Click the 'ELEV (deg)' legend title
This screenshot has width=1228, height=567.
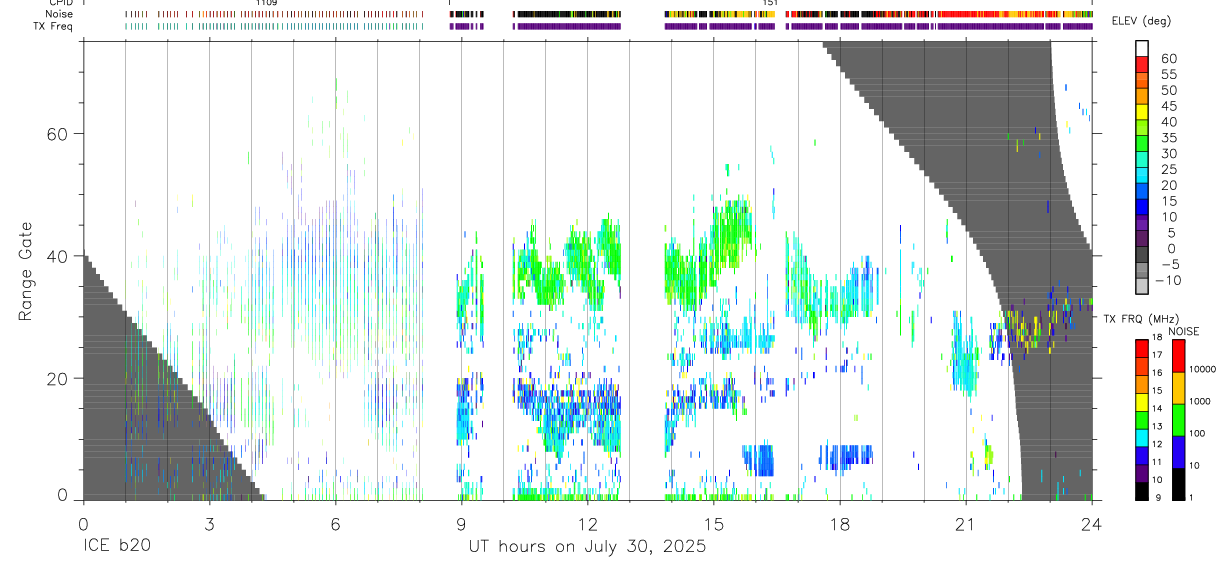pyautogui.click(x=1139, y=21)
